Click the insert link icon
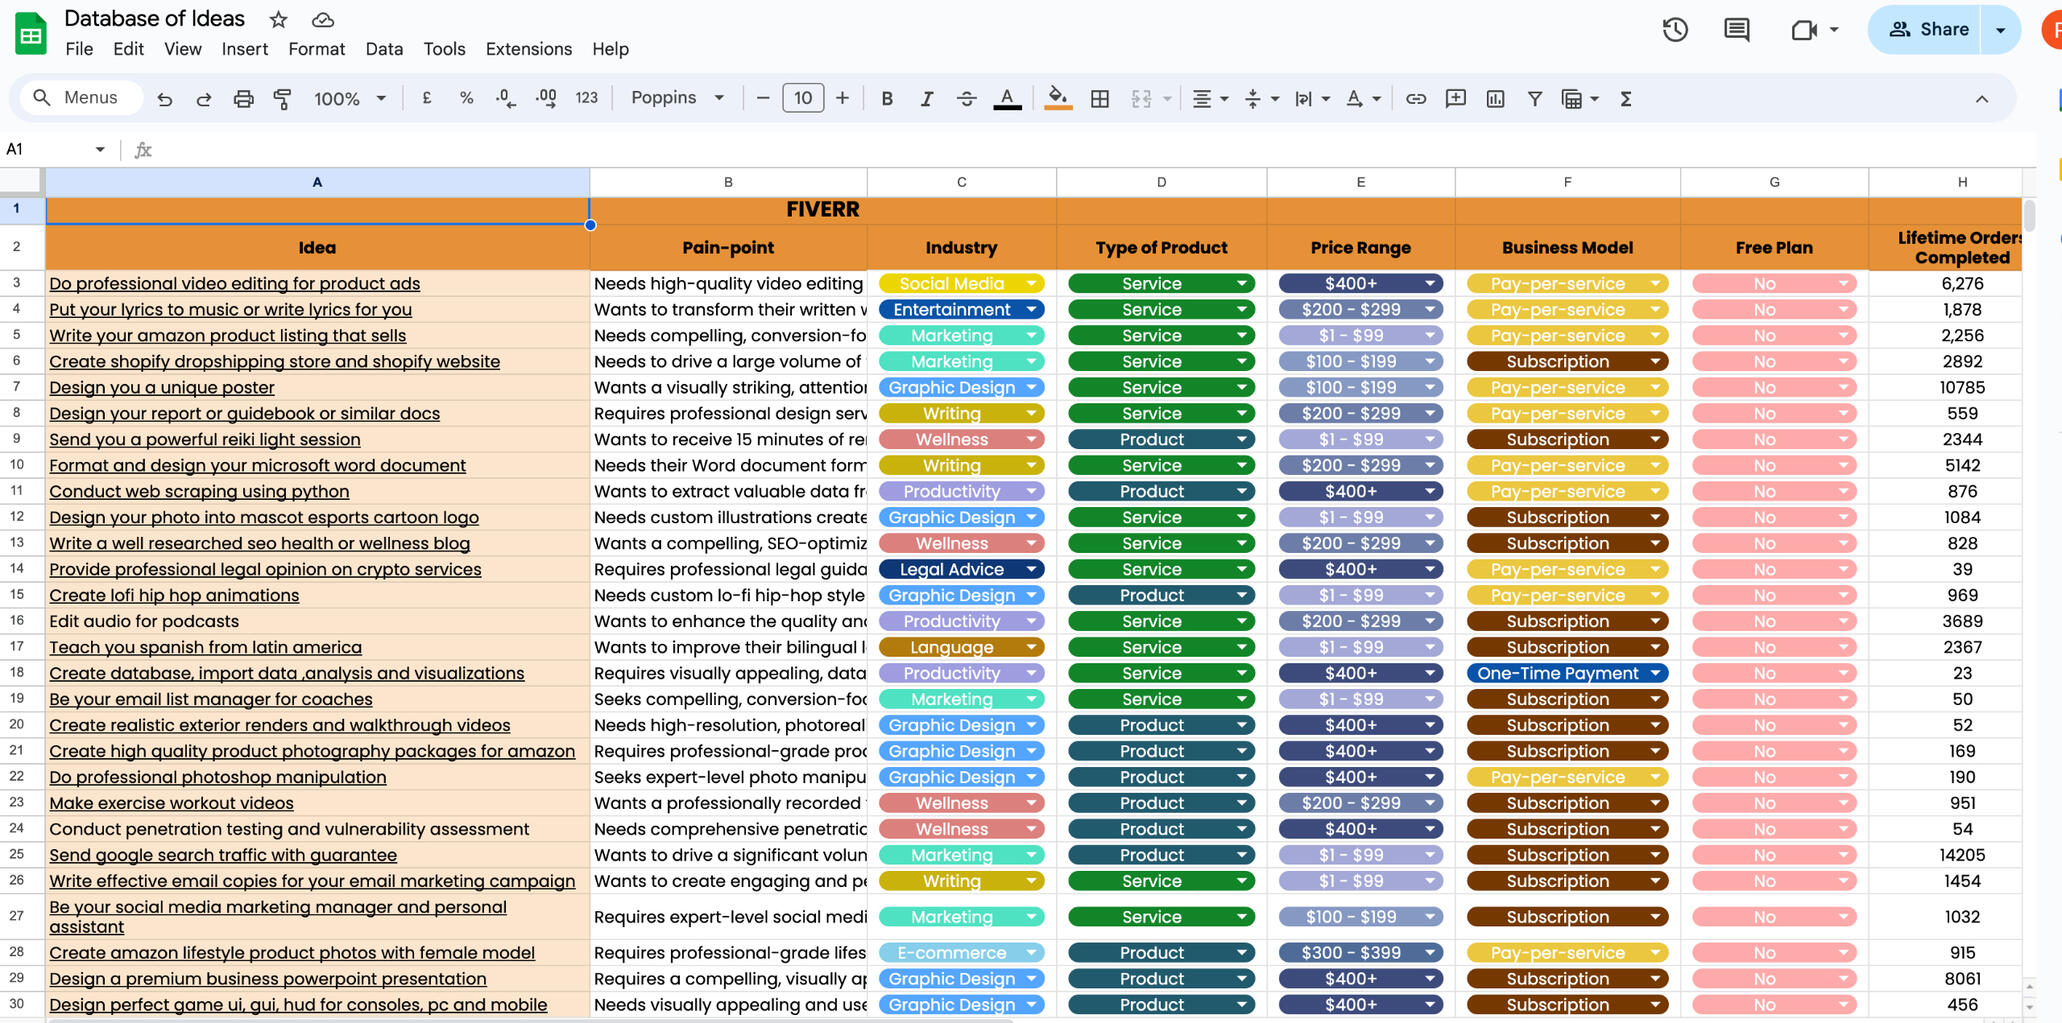This screenshot has height=1023, width=2062. (1416, 99)
